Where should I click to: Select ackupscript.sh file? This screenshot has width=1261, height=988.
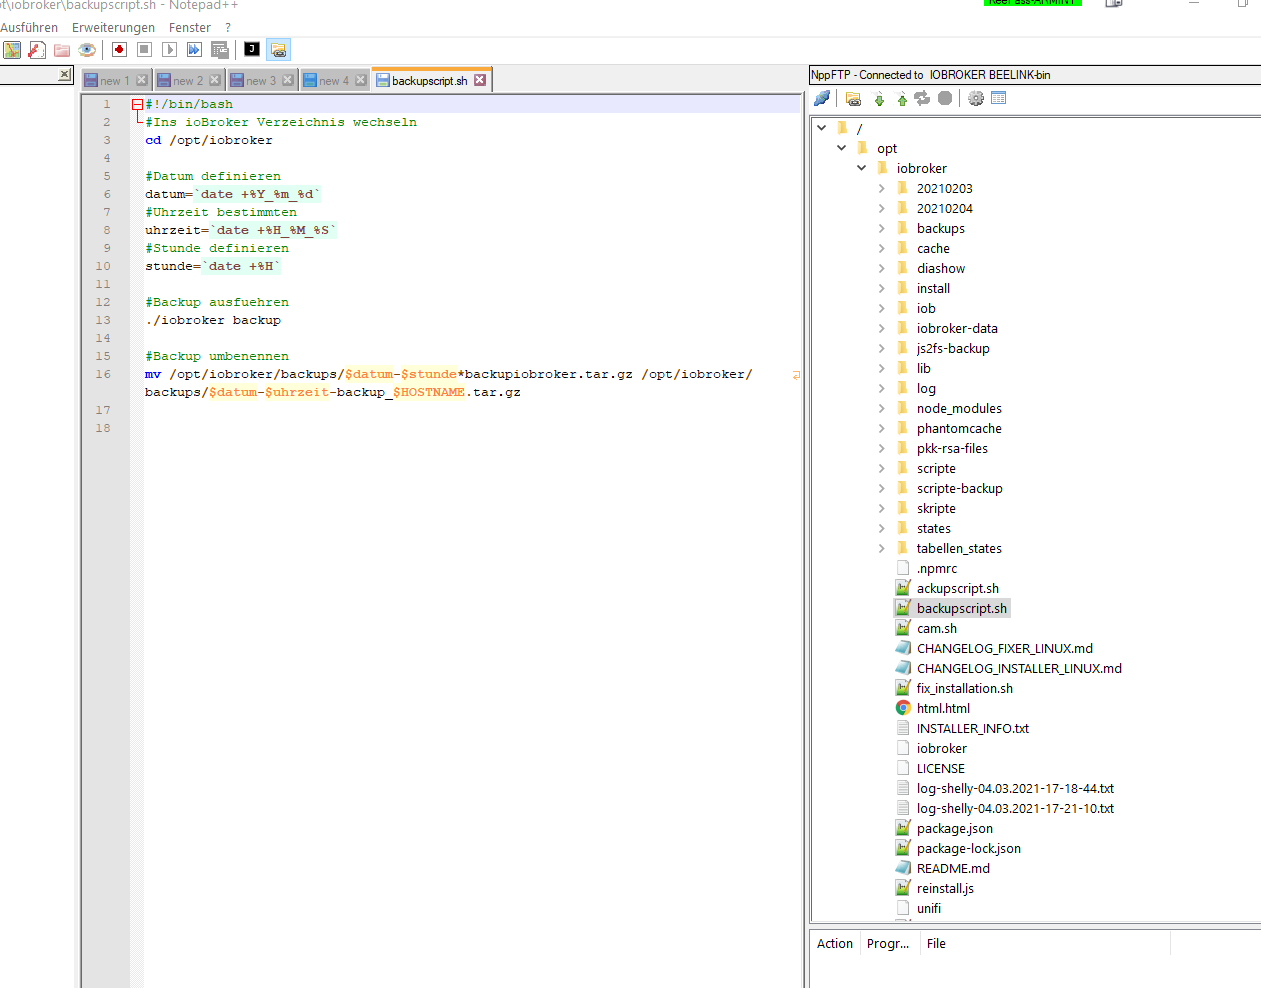pyautogui.click(x=957, y=588)
